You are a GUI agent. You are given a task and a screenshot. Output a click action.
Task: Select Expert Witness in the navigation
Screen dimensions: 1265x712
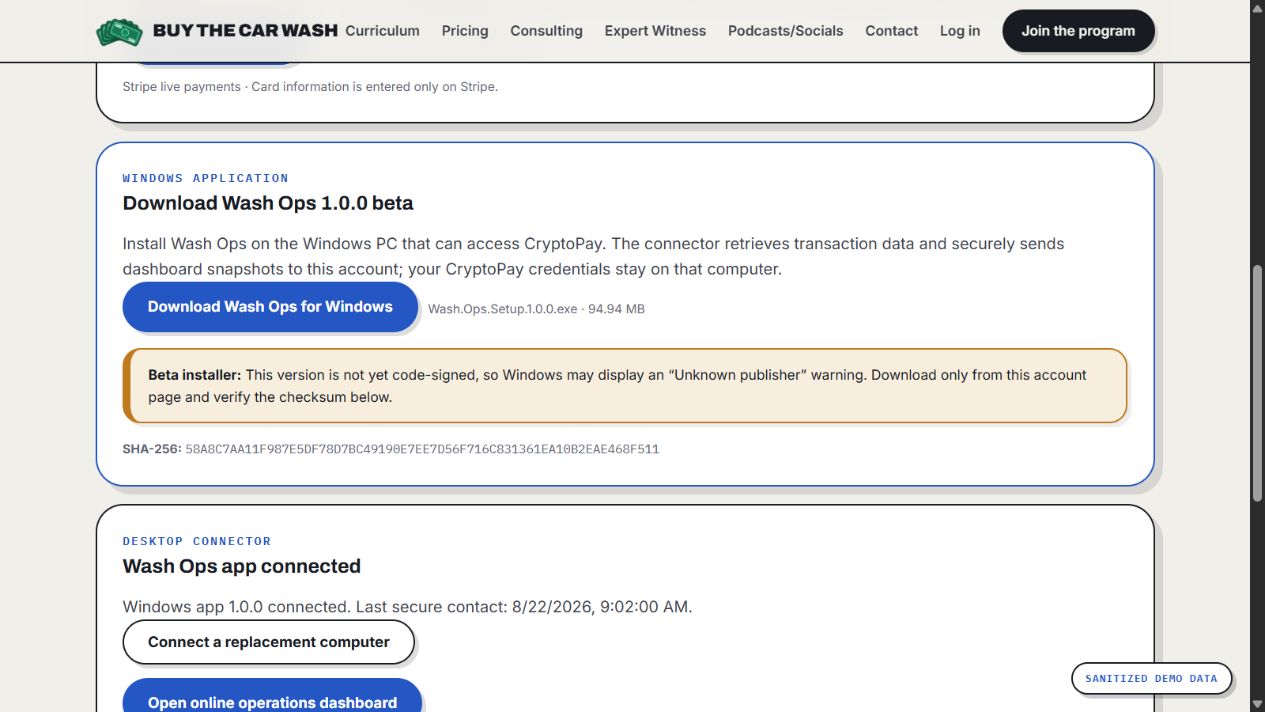point(655,31)
